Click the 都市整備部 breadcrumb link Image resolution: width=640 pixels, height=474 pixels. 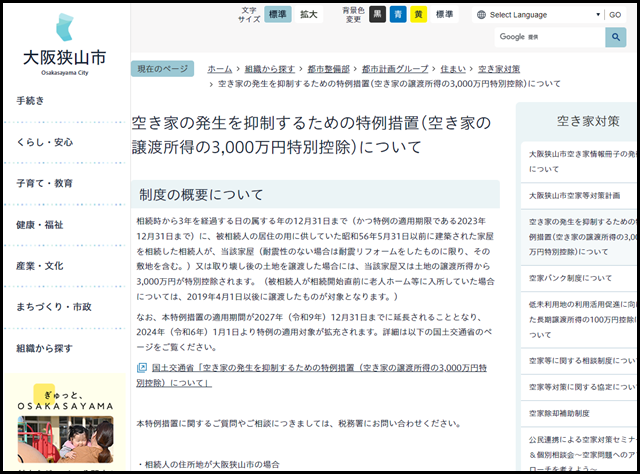coord(329,69)
